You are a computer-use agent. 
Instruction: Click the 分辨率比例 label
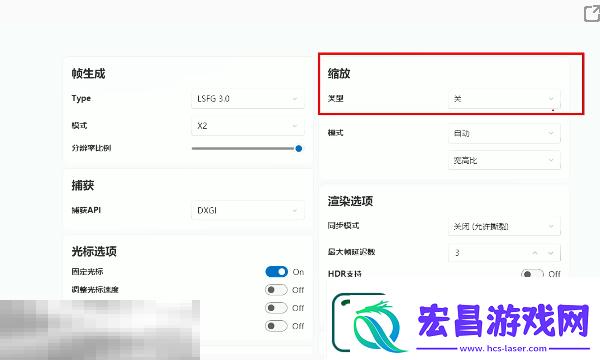coord(91,148)
